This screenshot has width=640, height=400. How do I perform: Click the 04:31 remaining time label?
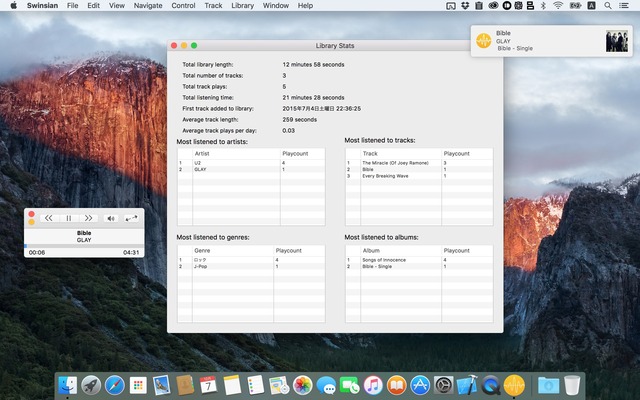[x=131, y=253]
